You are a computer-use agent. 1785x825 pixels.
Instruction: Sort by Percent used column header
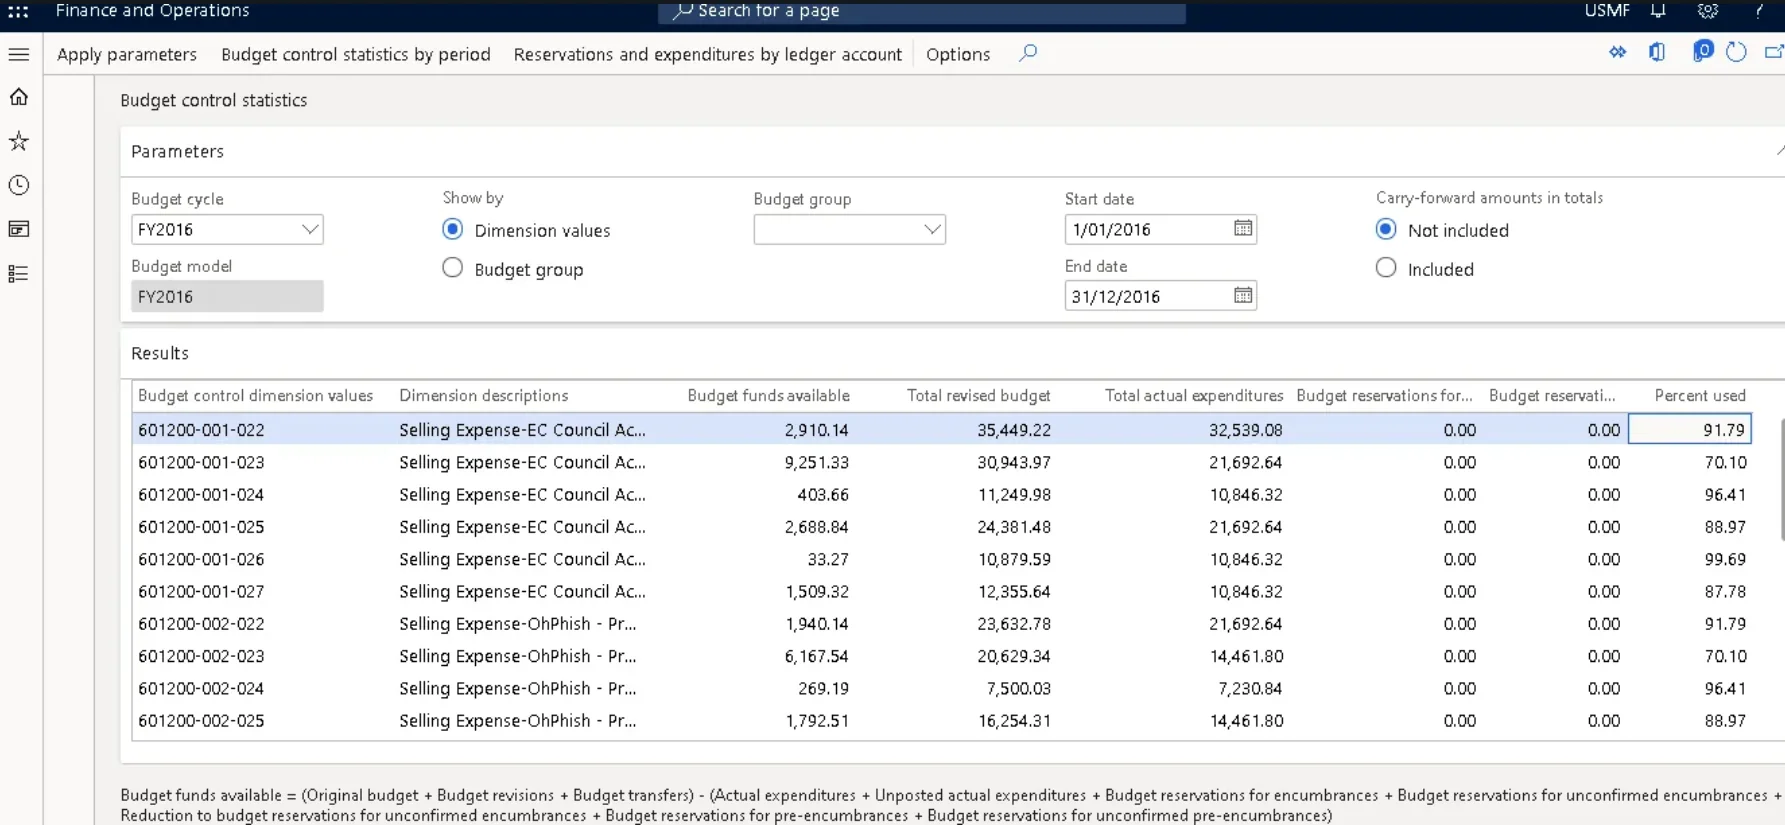point(1700,396)
